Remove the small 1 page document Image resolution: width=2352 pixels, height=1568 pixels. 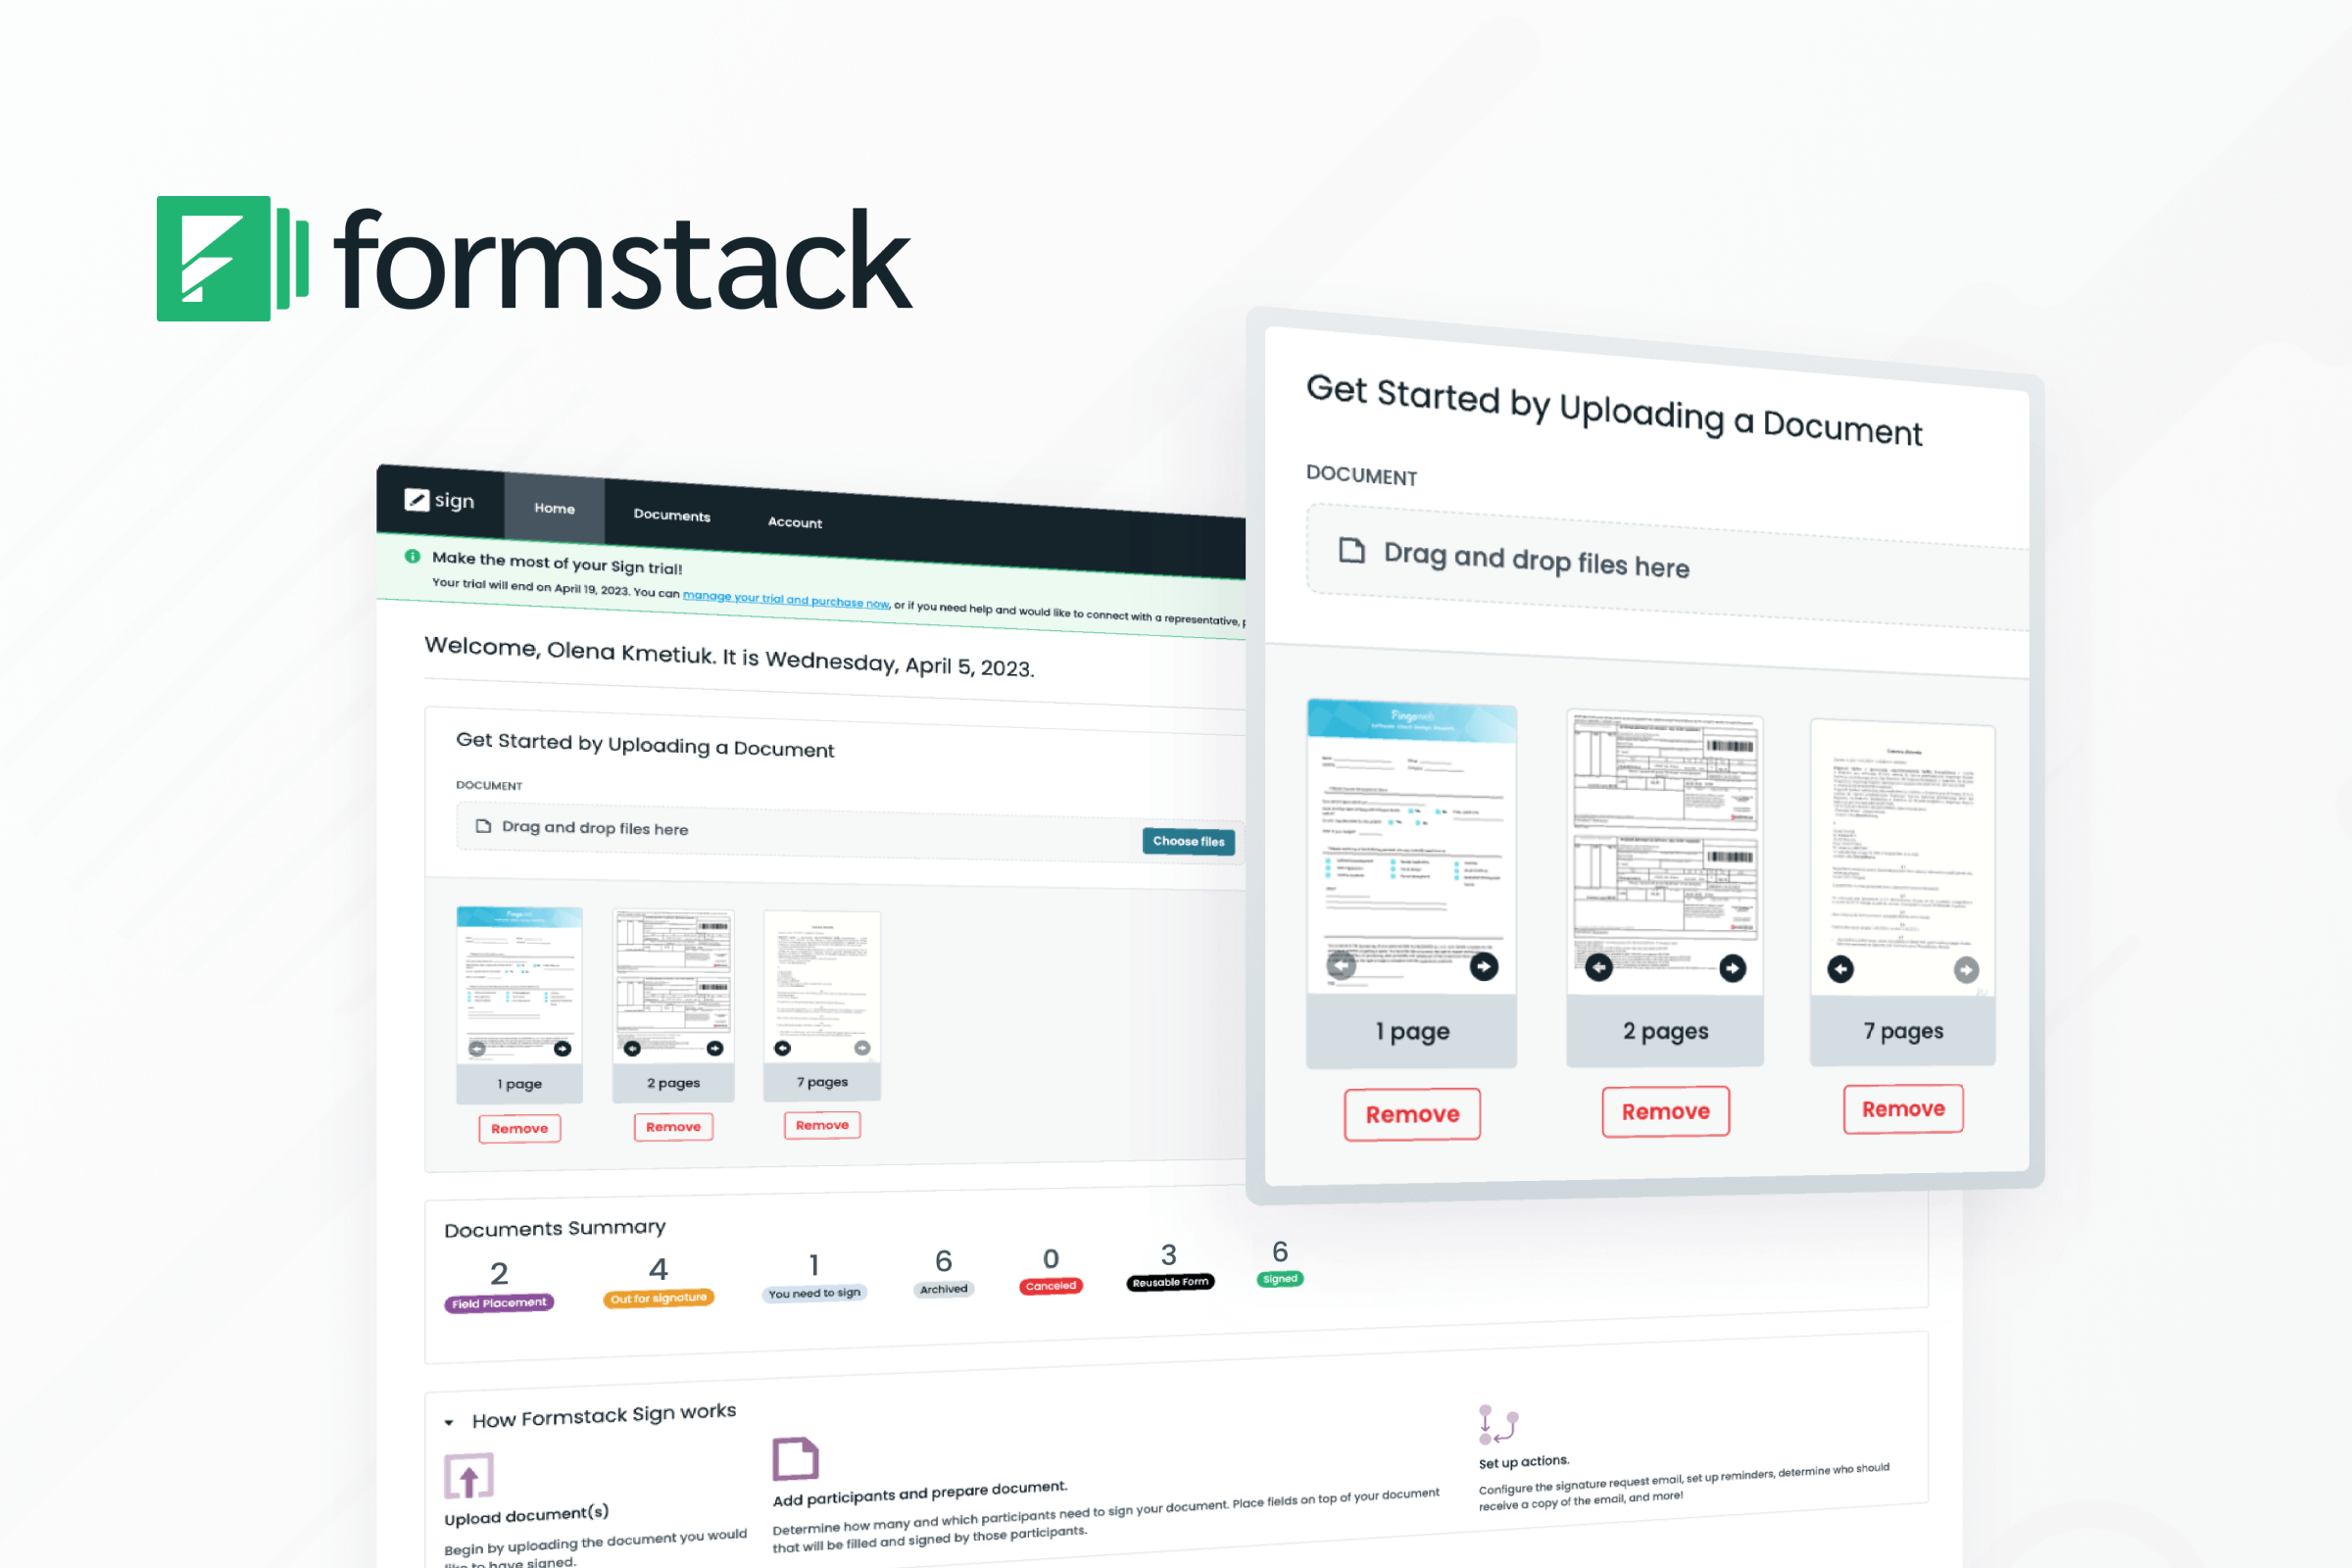click(x=520, y=1129)
